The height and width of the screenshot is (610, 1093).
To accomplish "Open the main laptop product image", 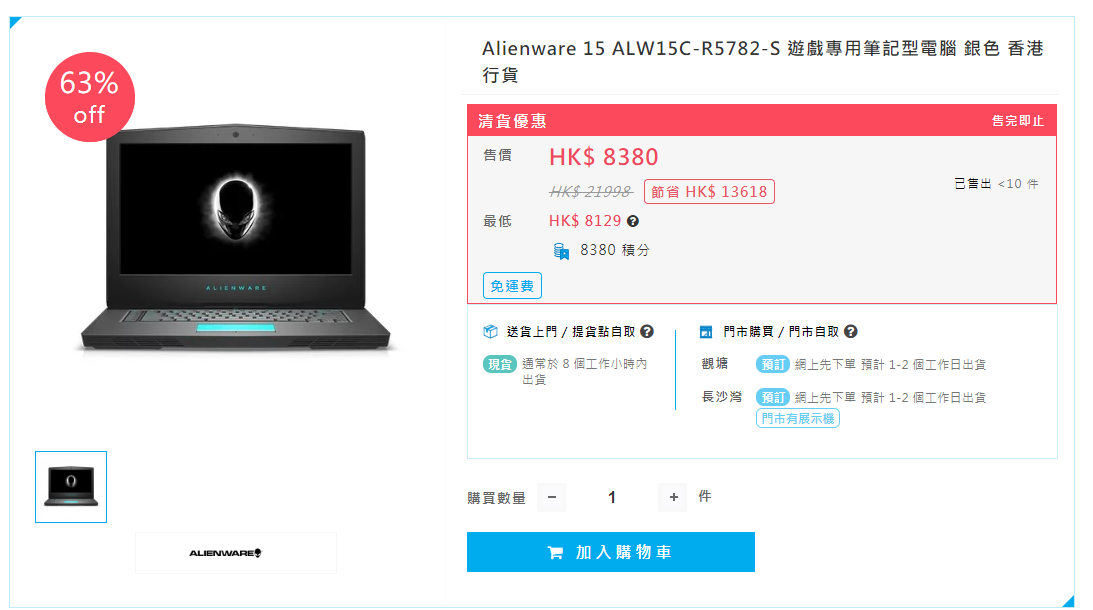I will click(x=236, y=239).
